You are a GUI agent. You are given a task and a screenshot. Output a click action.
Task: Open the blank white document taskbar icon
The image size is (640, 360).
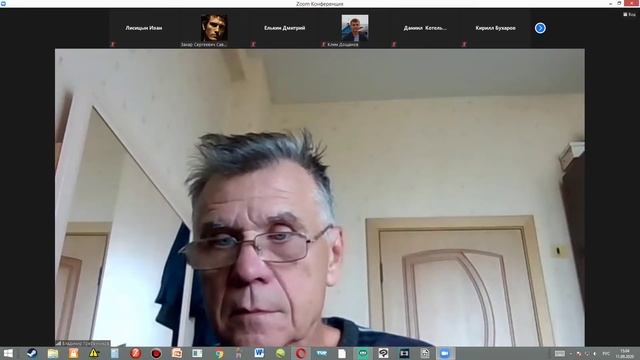[x=342, y=353]
